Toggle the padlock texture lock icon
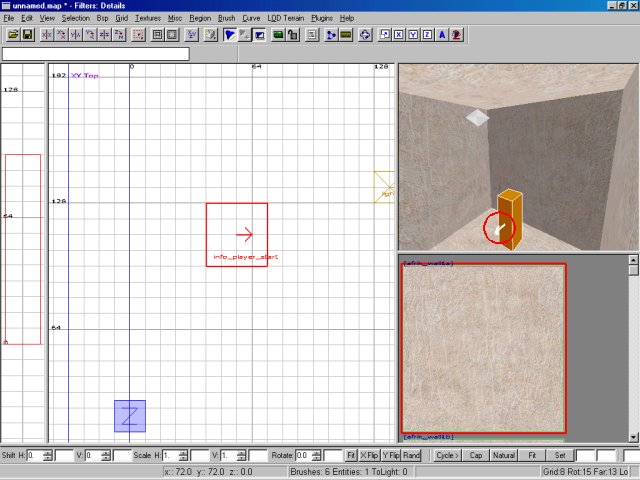640x480 pixels. pos(293,35)
